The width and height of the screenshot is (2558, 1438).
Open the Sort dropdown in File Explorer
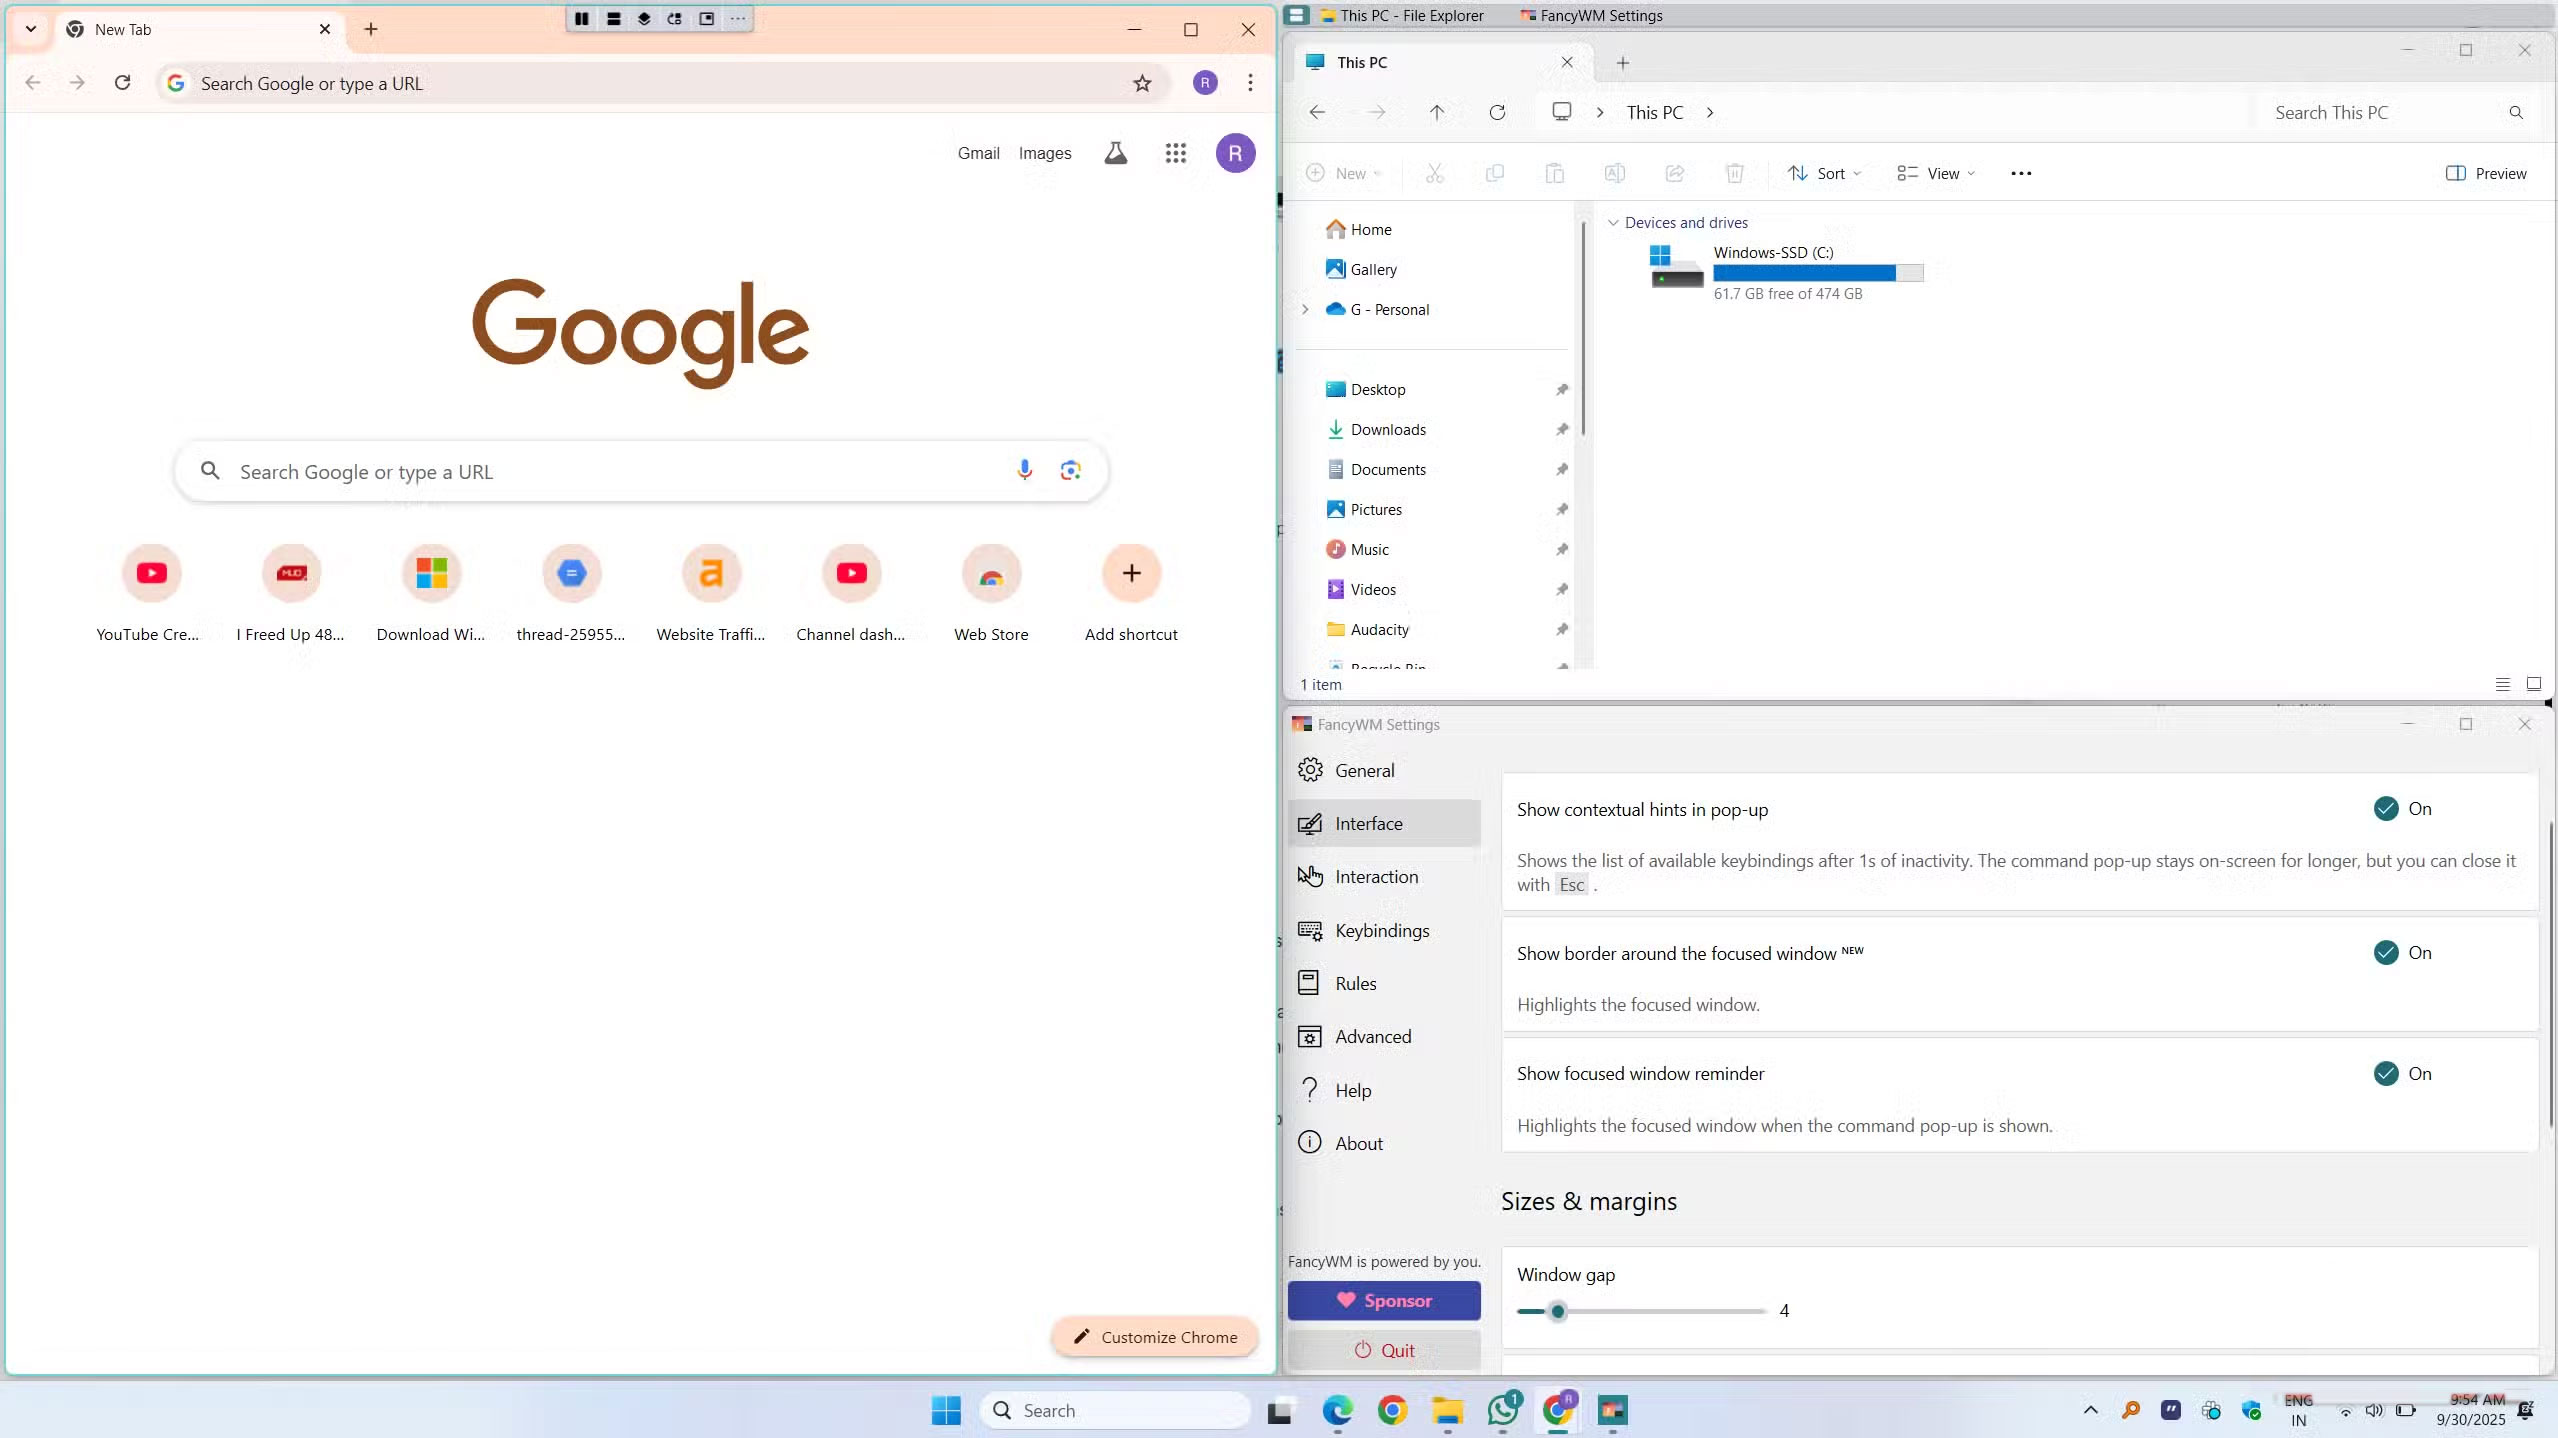coord(1823,173)
